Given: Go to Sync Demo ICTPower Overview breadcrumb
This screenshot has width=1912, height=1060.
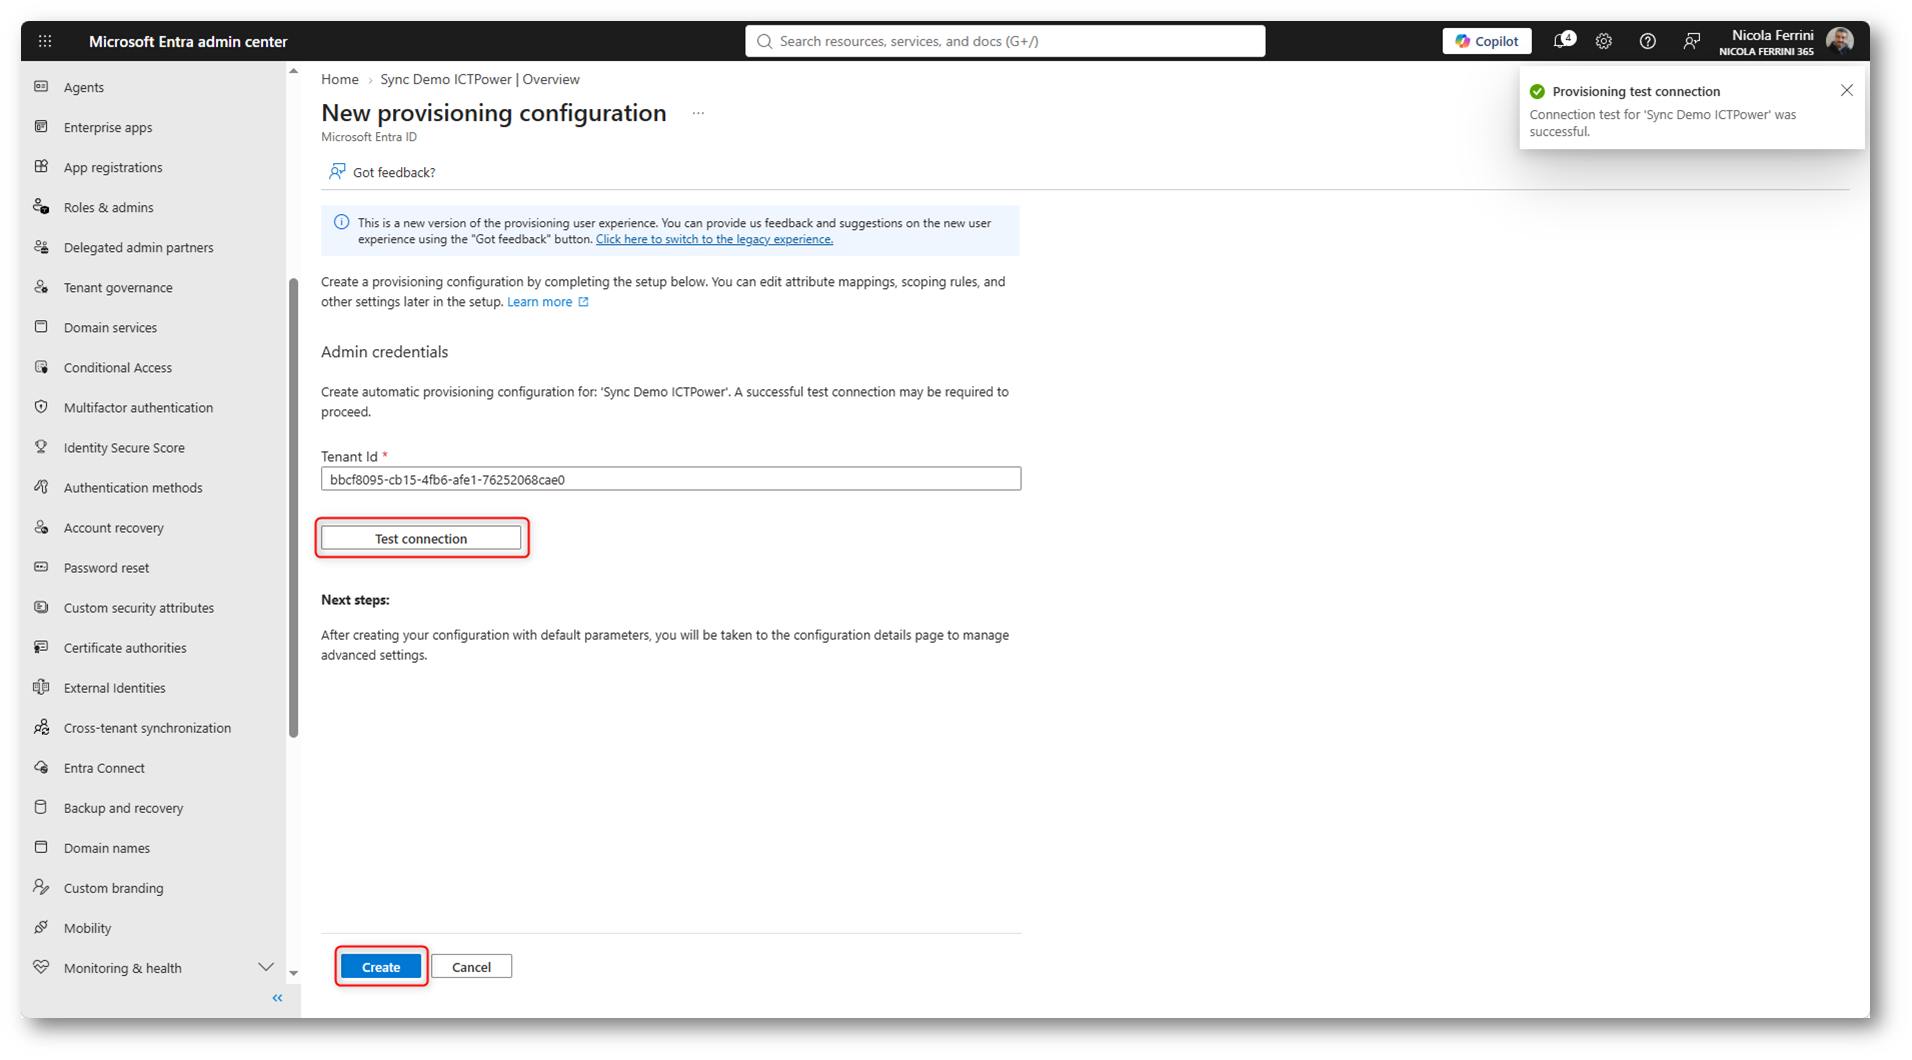Looking at the screenshot, I should pyautogui.click(x=480, y=79).
